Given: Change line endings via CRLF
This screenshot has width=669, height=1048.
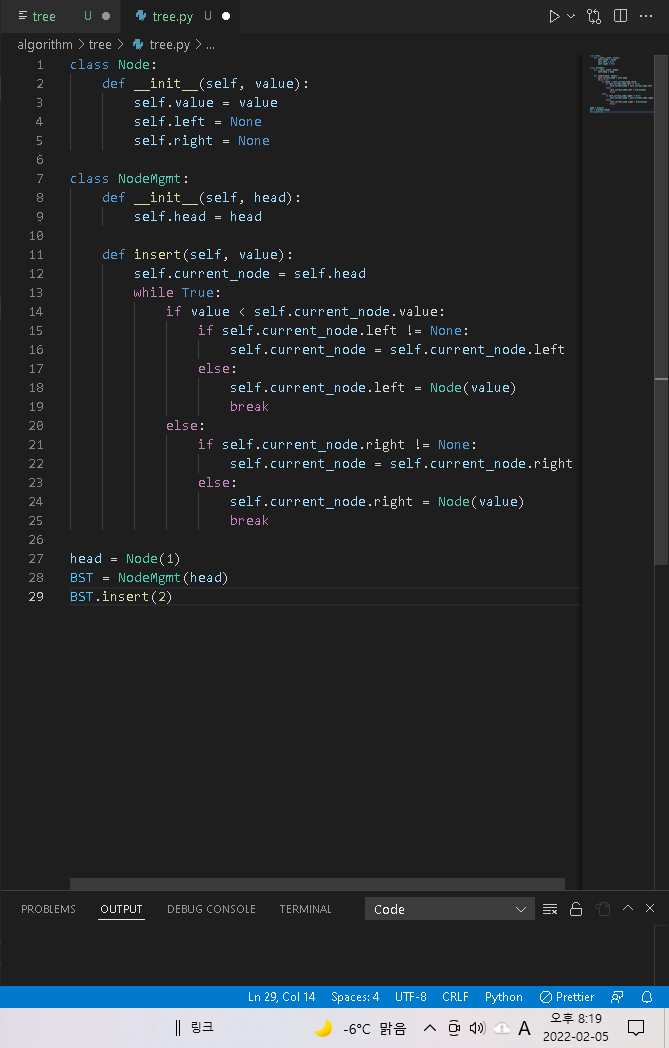Looking at the screenshot, I should click(455, 997).
